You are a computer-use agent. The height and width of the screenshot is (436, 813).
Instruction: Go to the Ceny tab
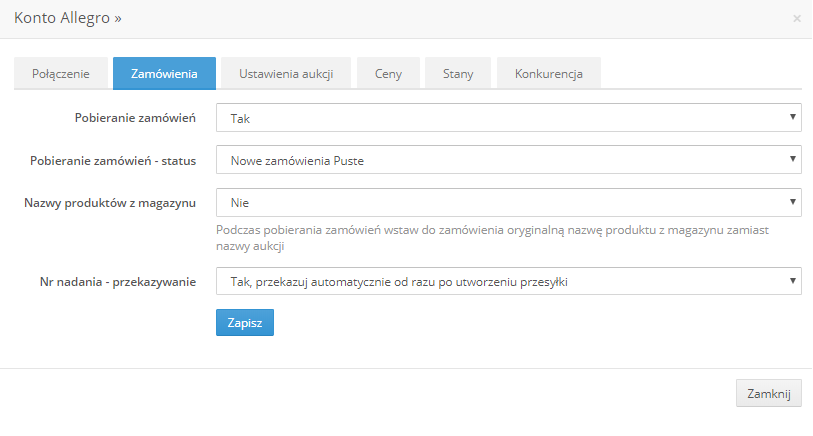click(388, 74)
